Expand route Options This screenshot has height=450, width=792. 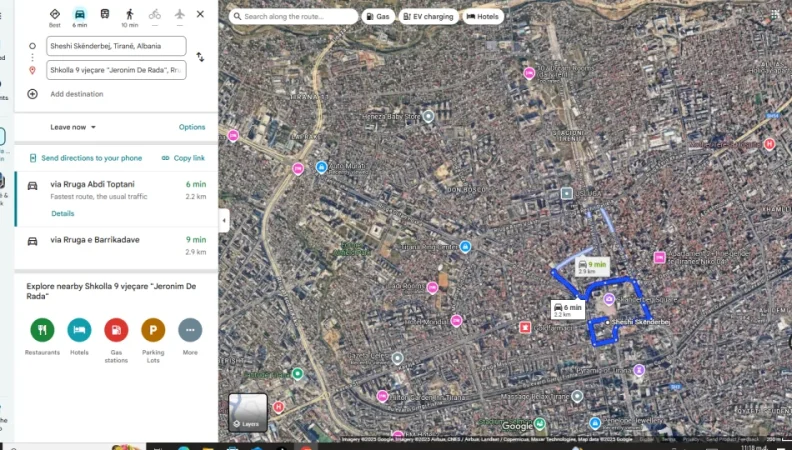(192, 127)
